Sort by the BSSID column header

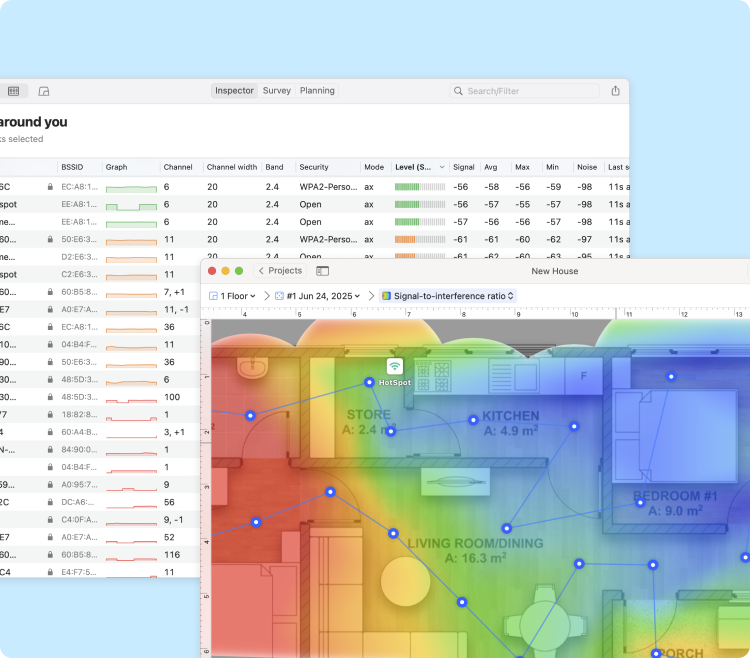[x=72, y=167]
